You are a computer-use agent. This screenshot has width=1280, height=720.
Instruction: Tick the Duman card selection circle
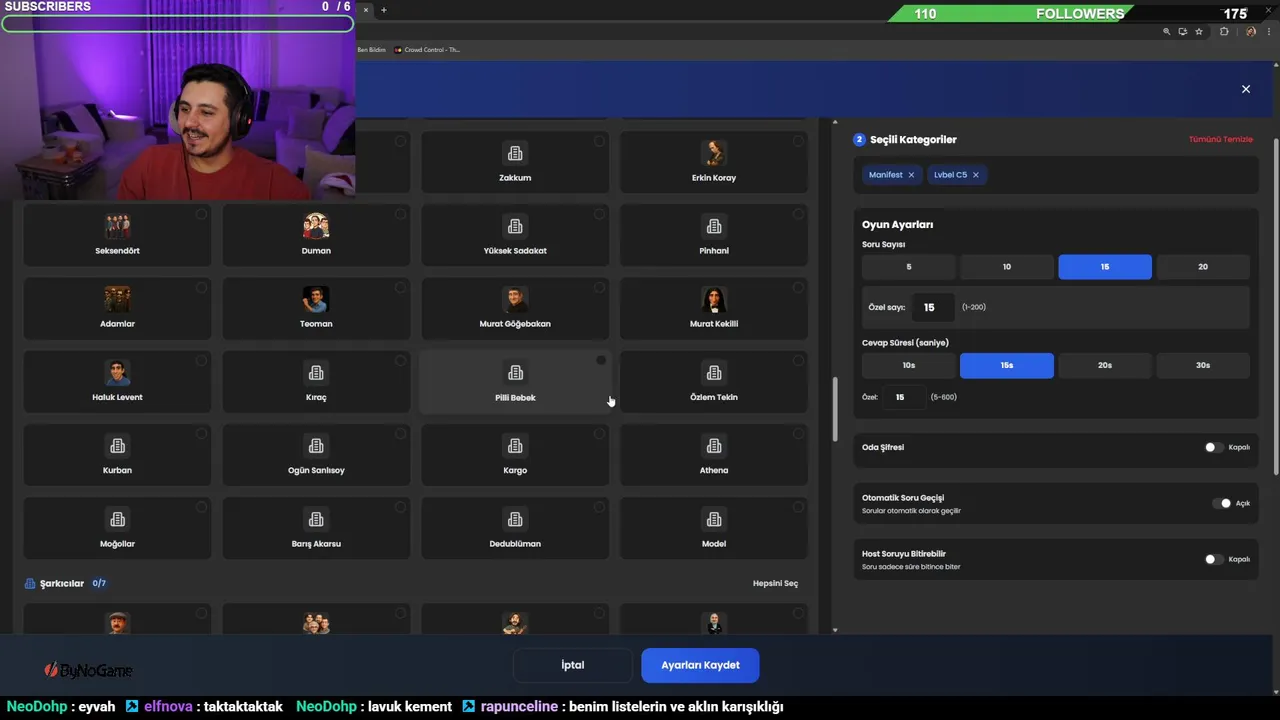pyautogui.click(x=400, y=214)
